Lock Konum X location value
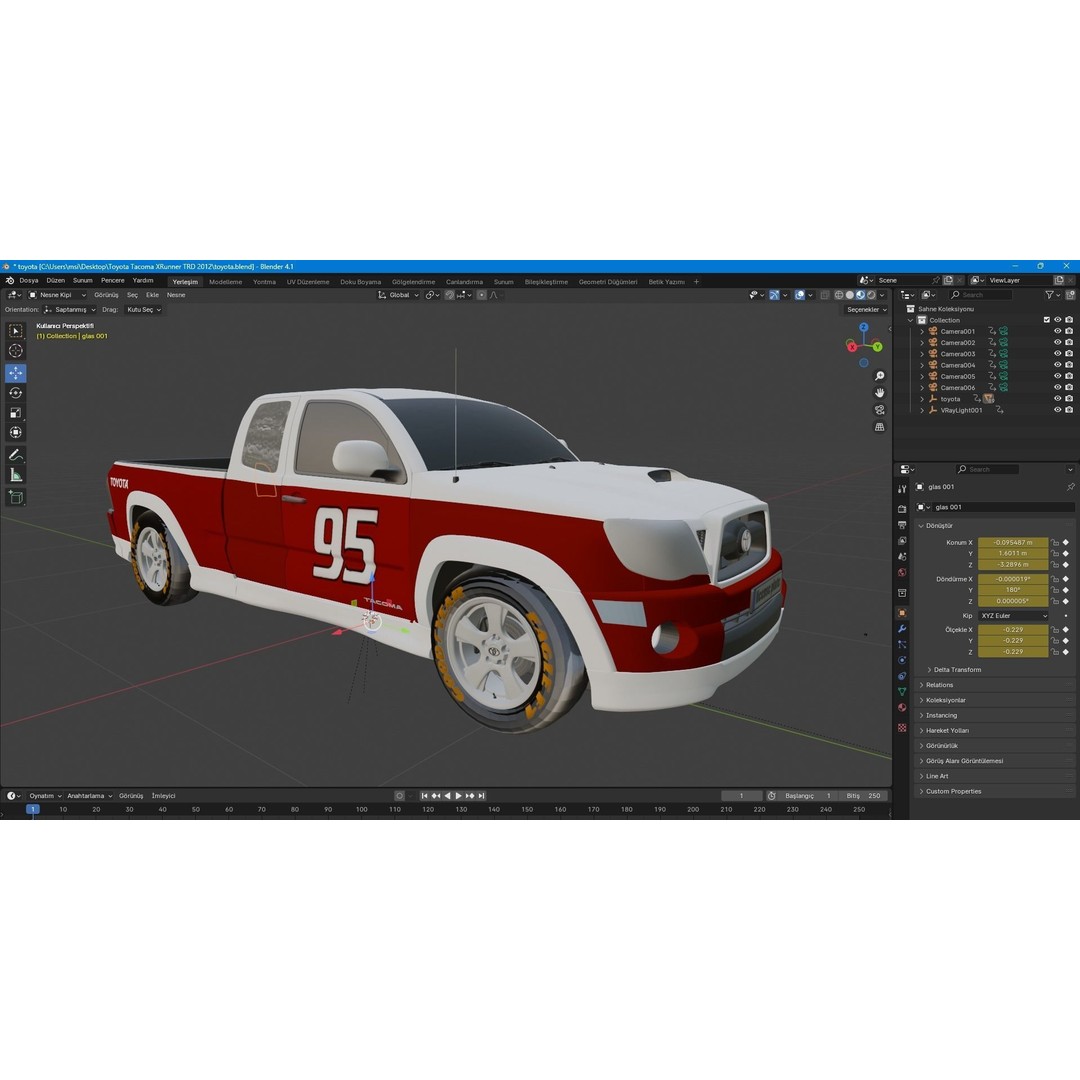 click(x=1055, y=543)
